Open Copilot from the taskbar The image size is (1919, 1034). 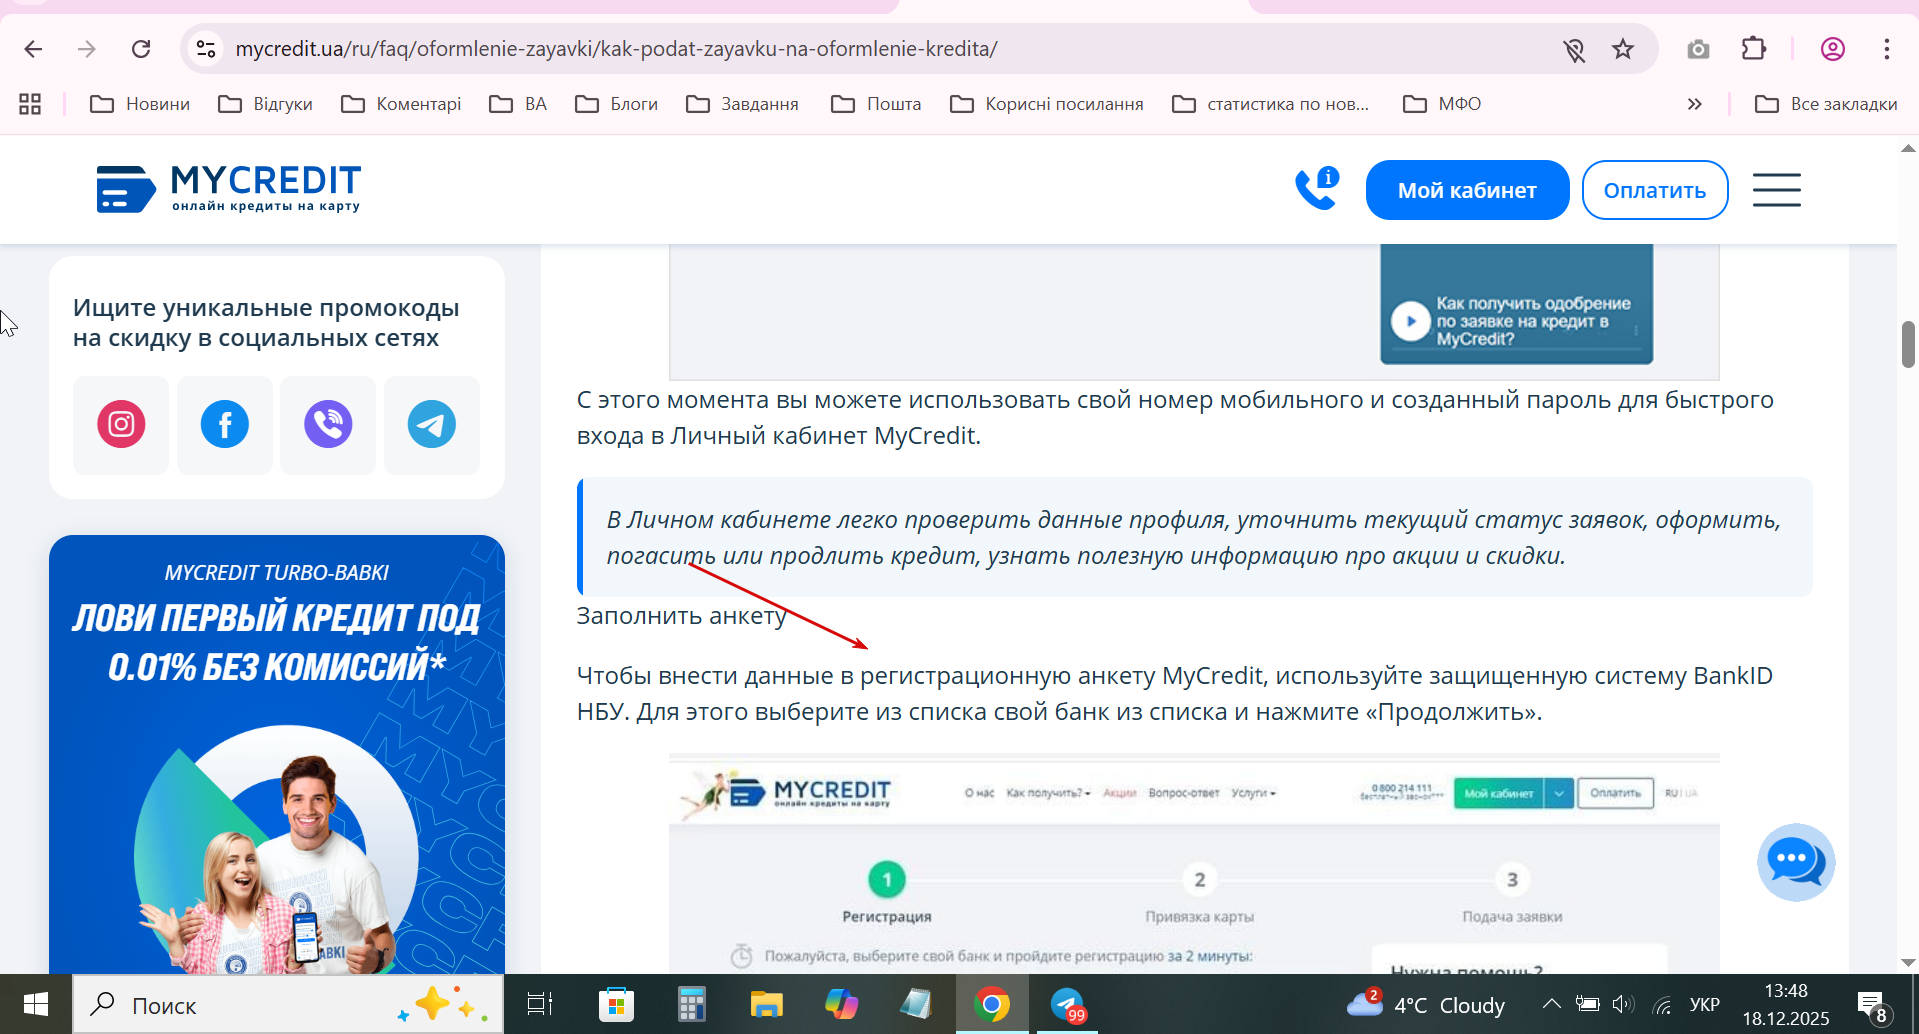point(841,1004)
